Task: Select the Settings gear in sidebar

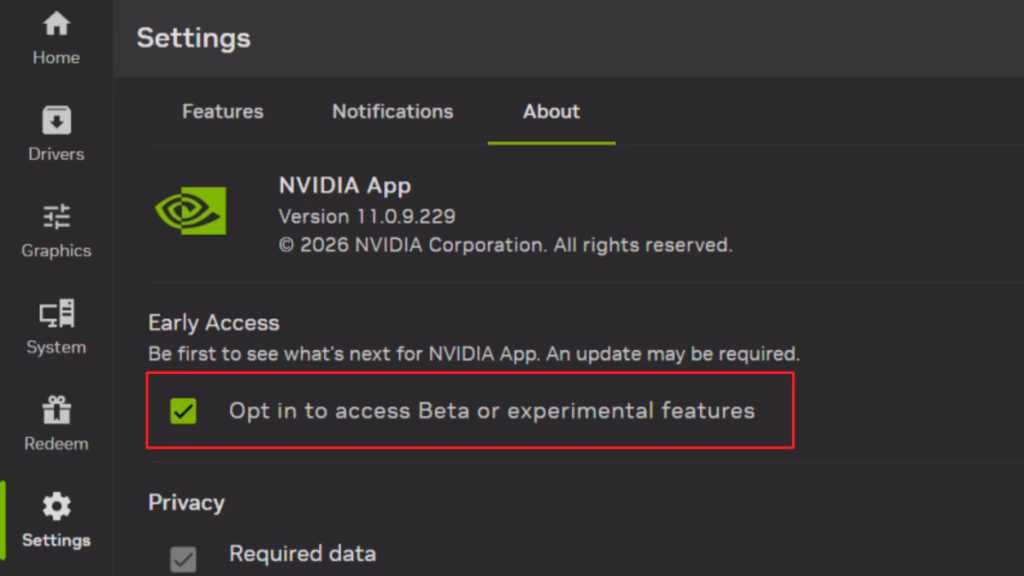Action: 56,520
